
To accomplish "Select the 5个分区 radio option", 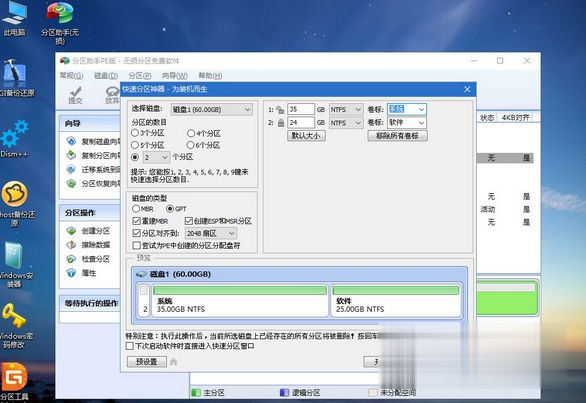I will click(x=135, y=145).
